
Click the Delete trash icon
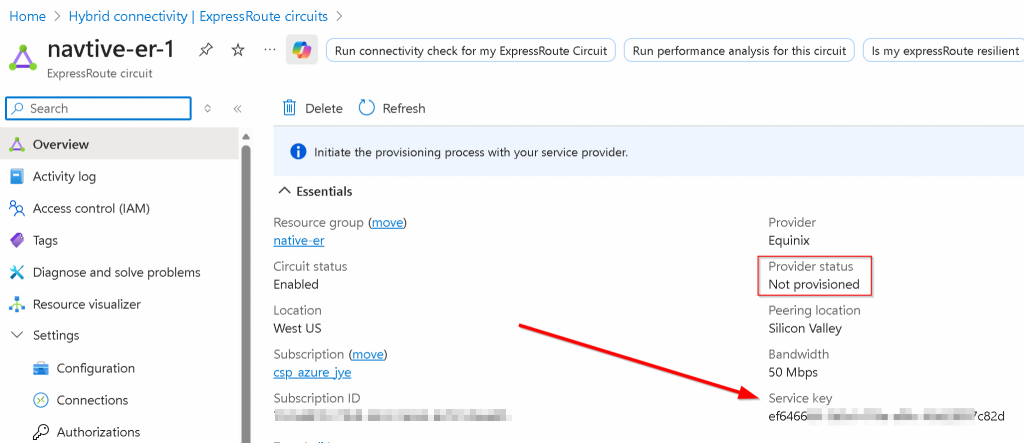tap(290, 108)
